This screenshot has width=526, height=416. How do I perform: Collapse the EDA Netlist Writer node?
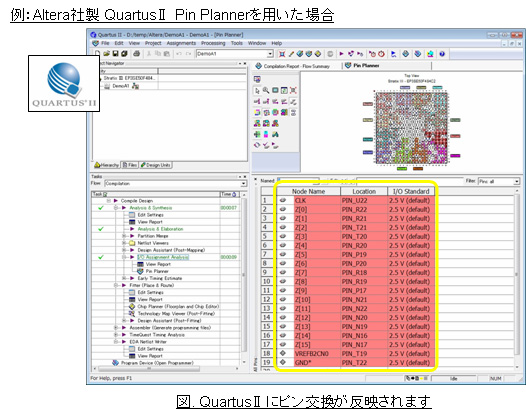click(116, 342)
